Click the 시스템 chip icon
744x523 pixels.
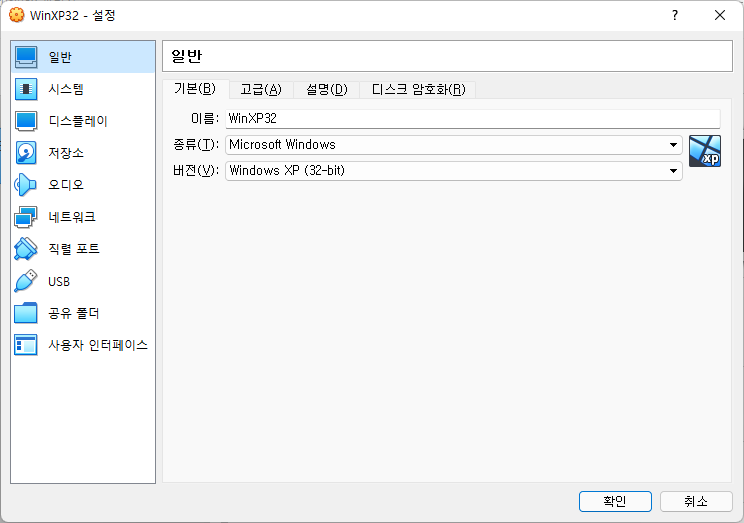[x=26, y=89]
